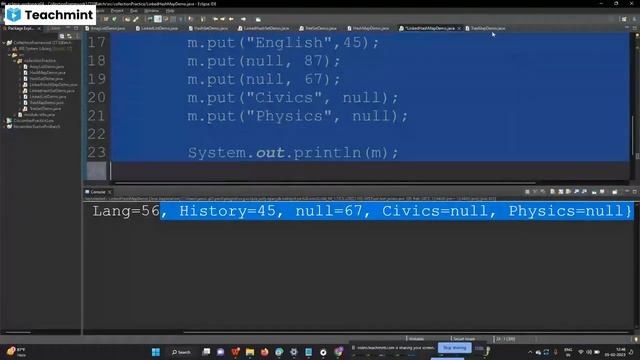Close the LinkedHashMapDemo.java editor tab
This screenshot has width=640, height=360.
459,28
